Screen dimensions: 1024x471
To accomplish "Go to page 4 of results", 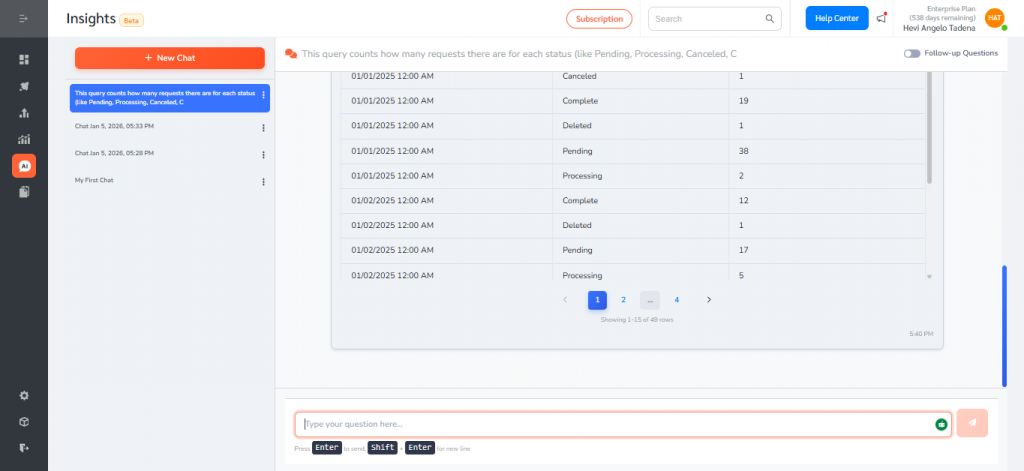I will [x=676, y=299].
